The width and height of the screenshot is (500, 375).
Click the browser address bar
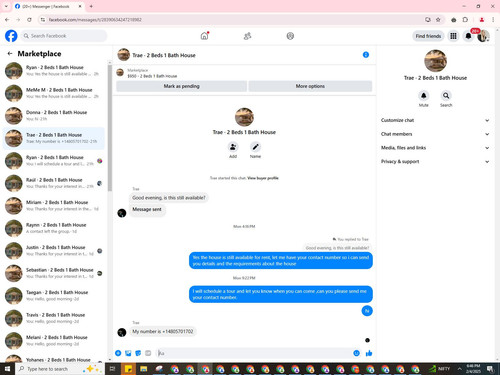[233, 20]
